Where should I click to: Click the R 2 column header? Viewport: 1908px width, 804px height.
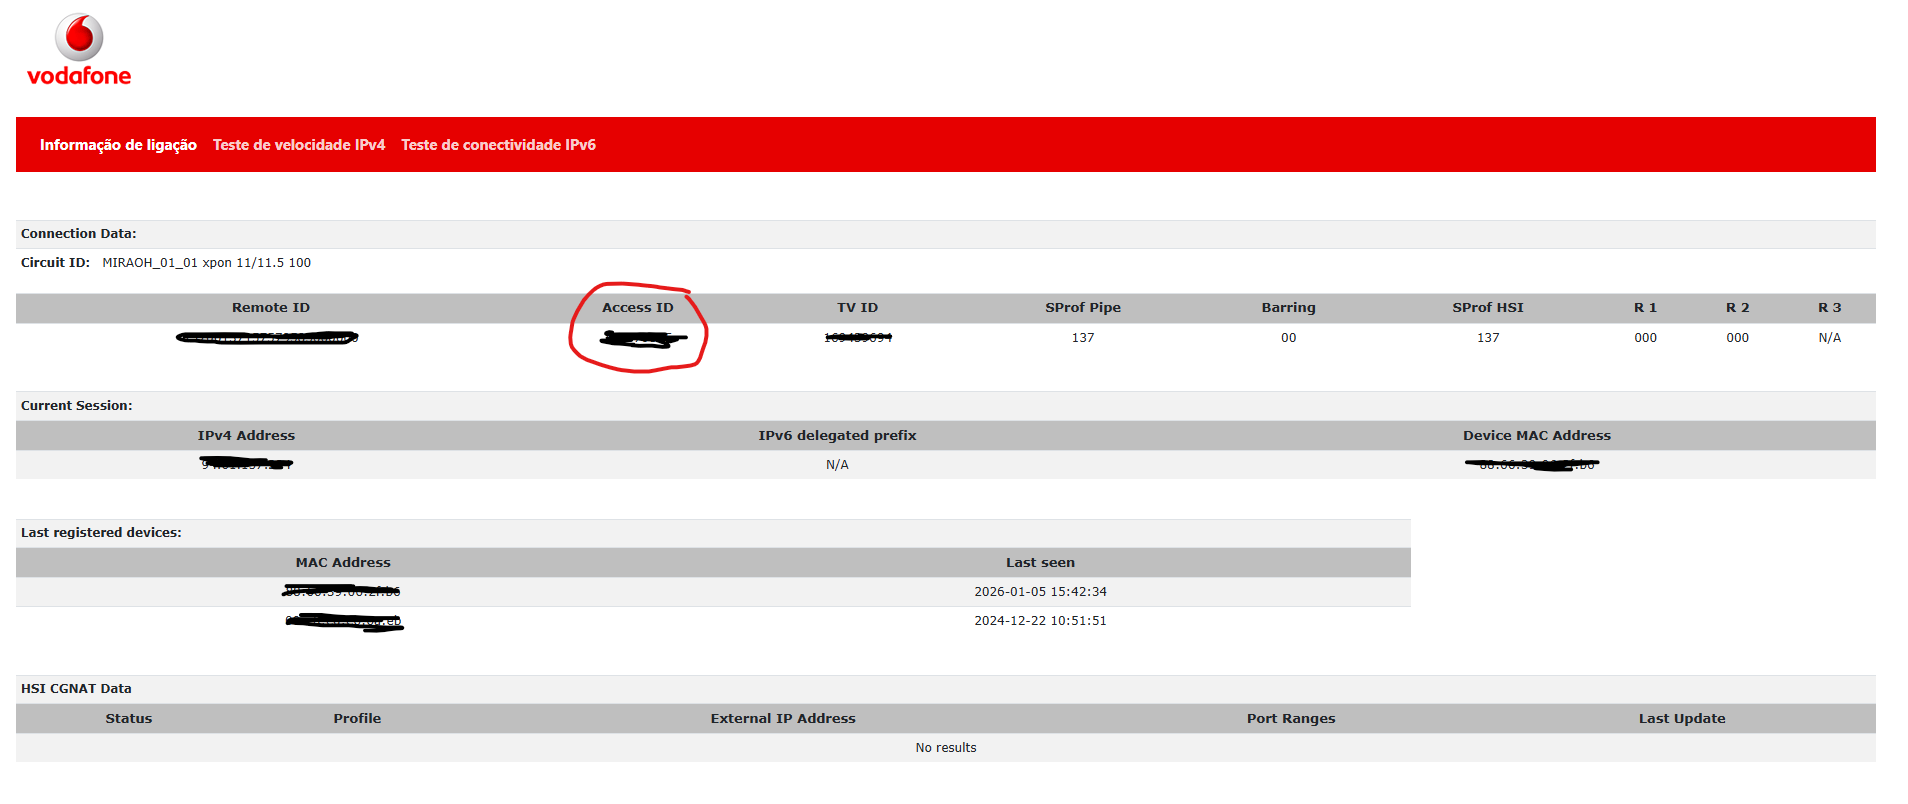1737,308
